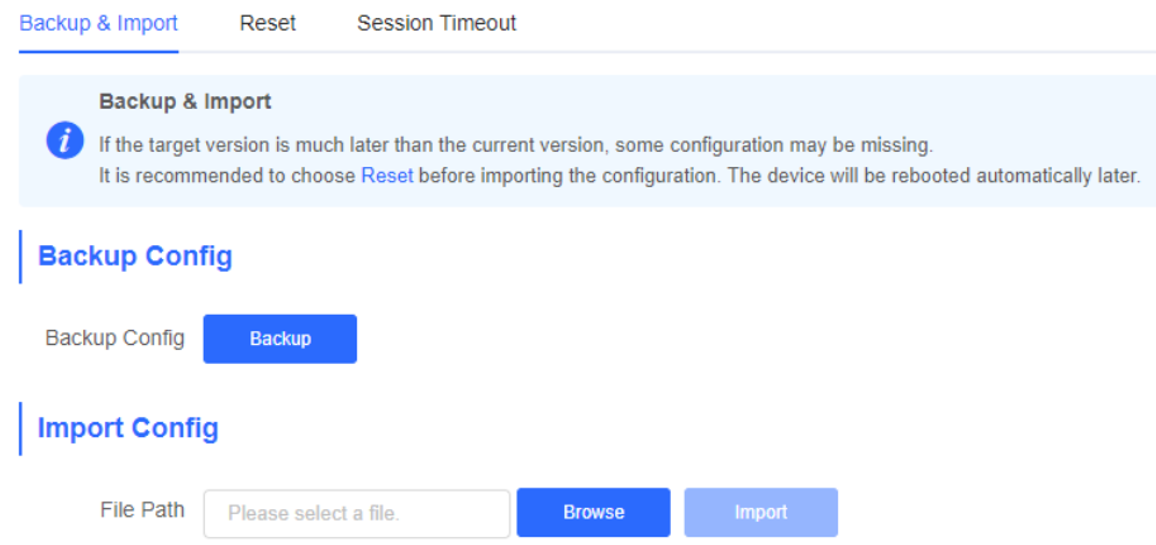Select the Backup & Import tab
Image resolution: width=1156 pixels, height=545 pixels.
tap(99, 23)
